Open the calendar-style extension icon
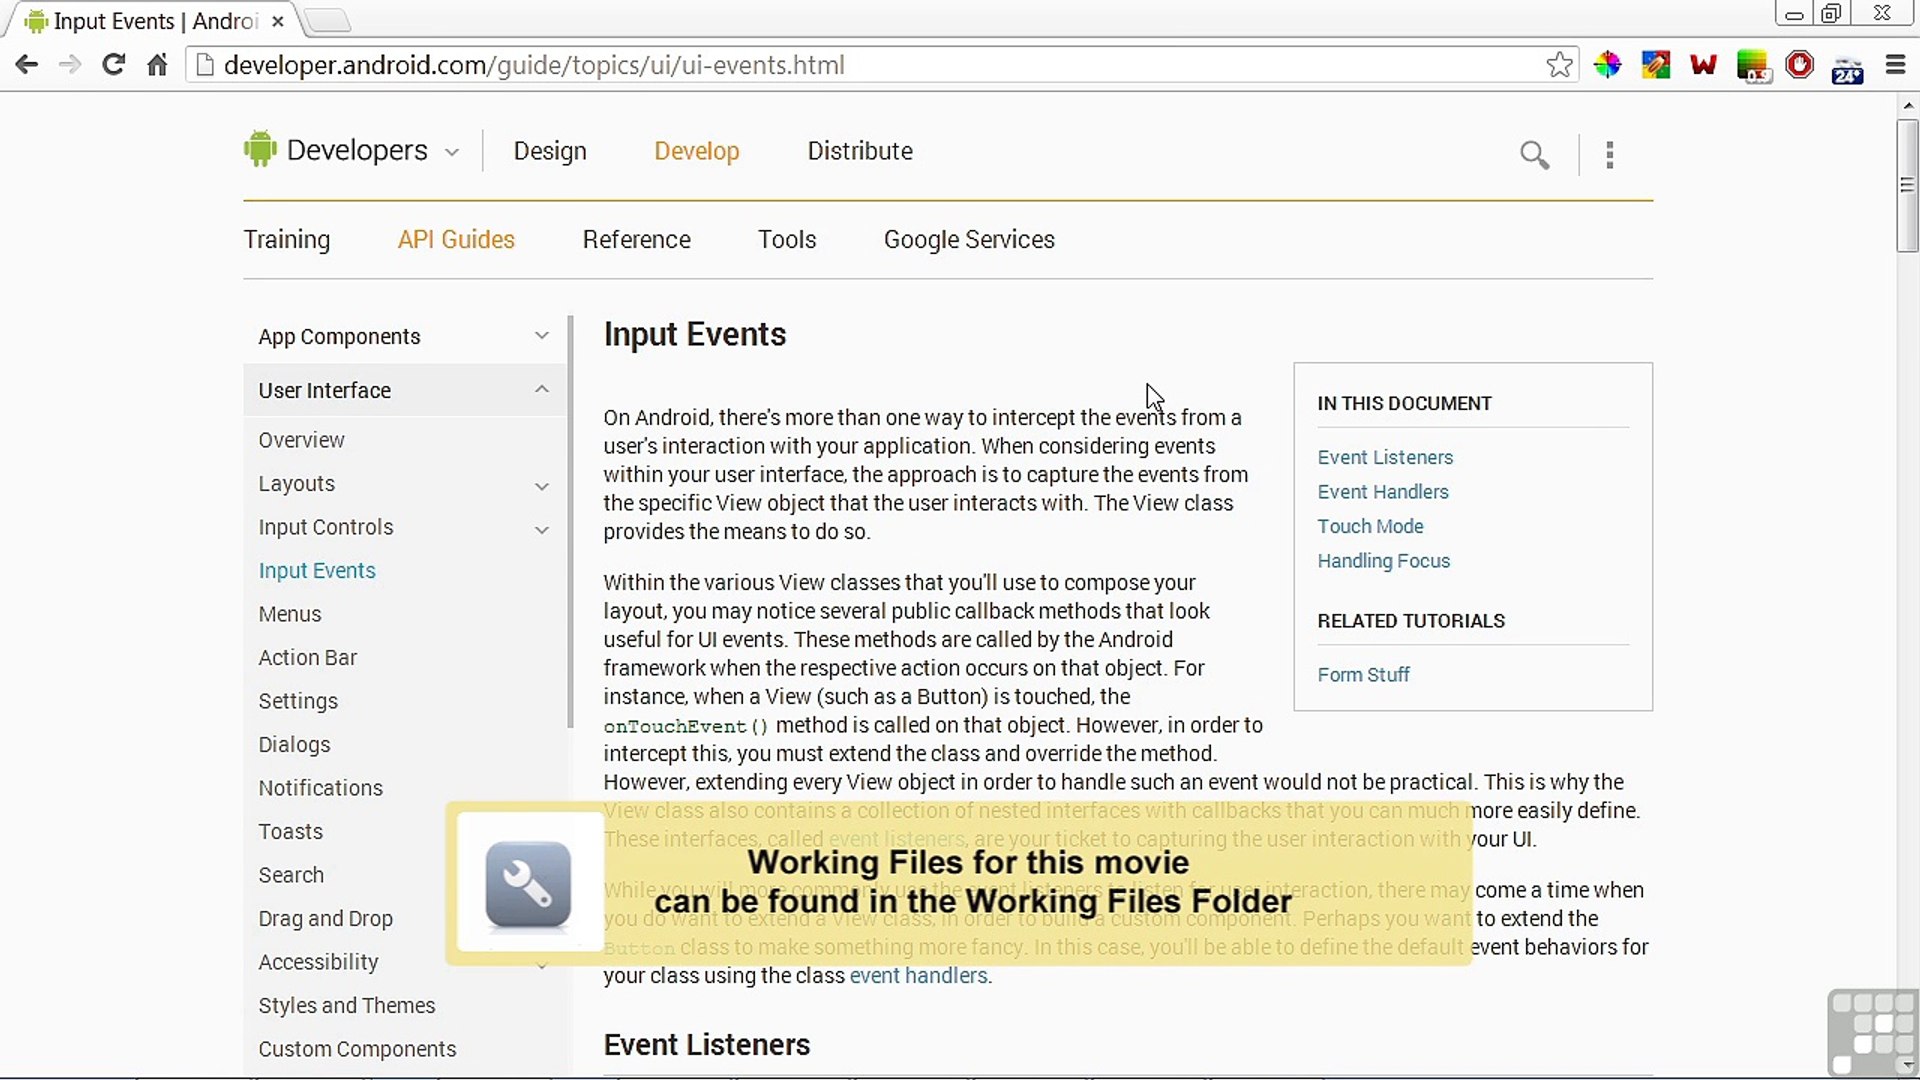The image size is (1920, 1080). coord(1847,68)
